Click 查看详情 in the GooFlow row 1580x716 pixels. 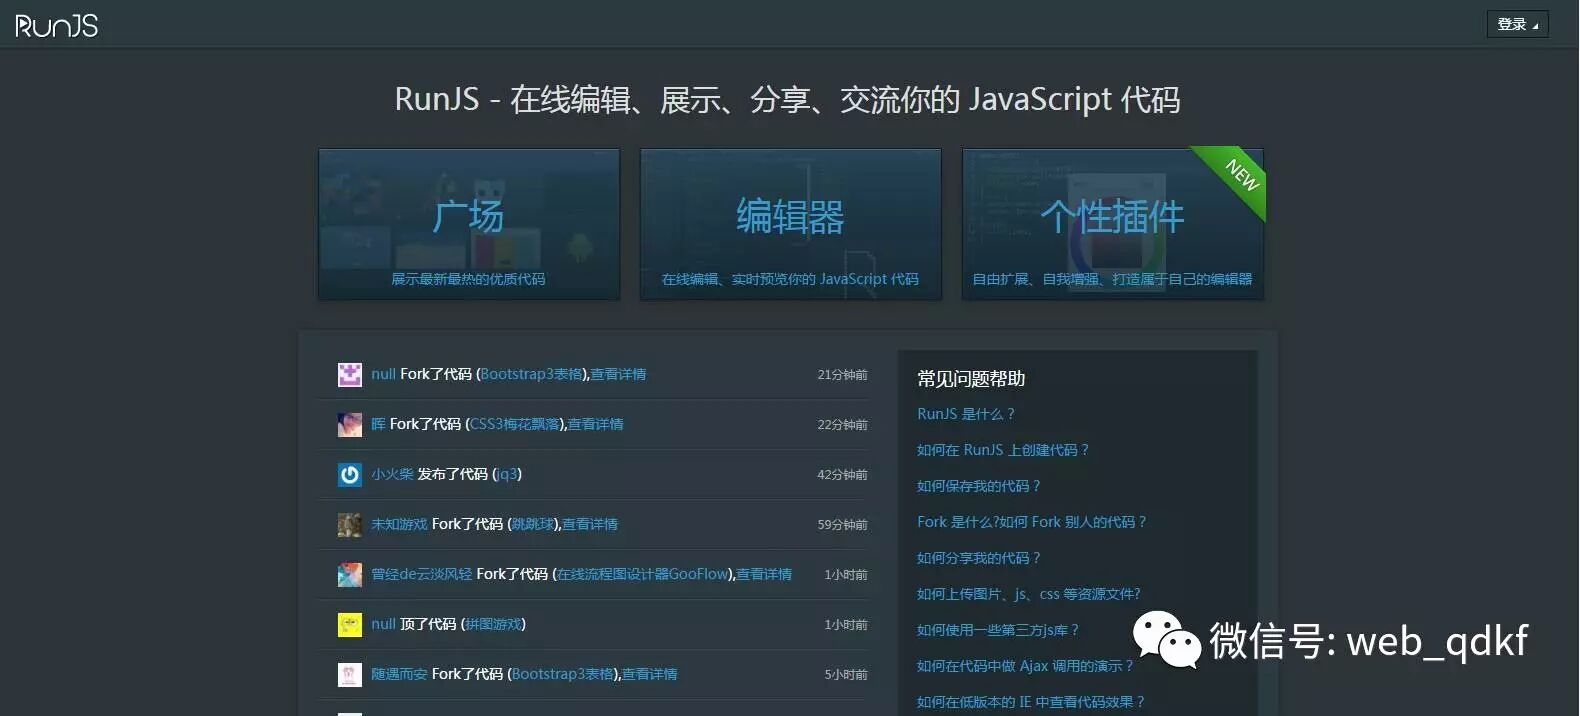pyautogui.click(x=764, y=574)
